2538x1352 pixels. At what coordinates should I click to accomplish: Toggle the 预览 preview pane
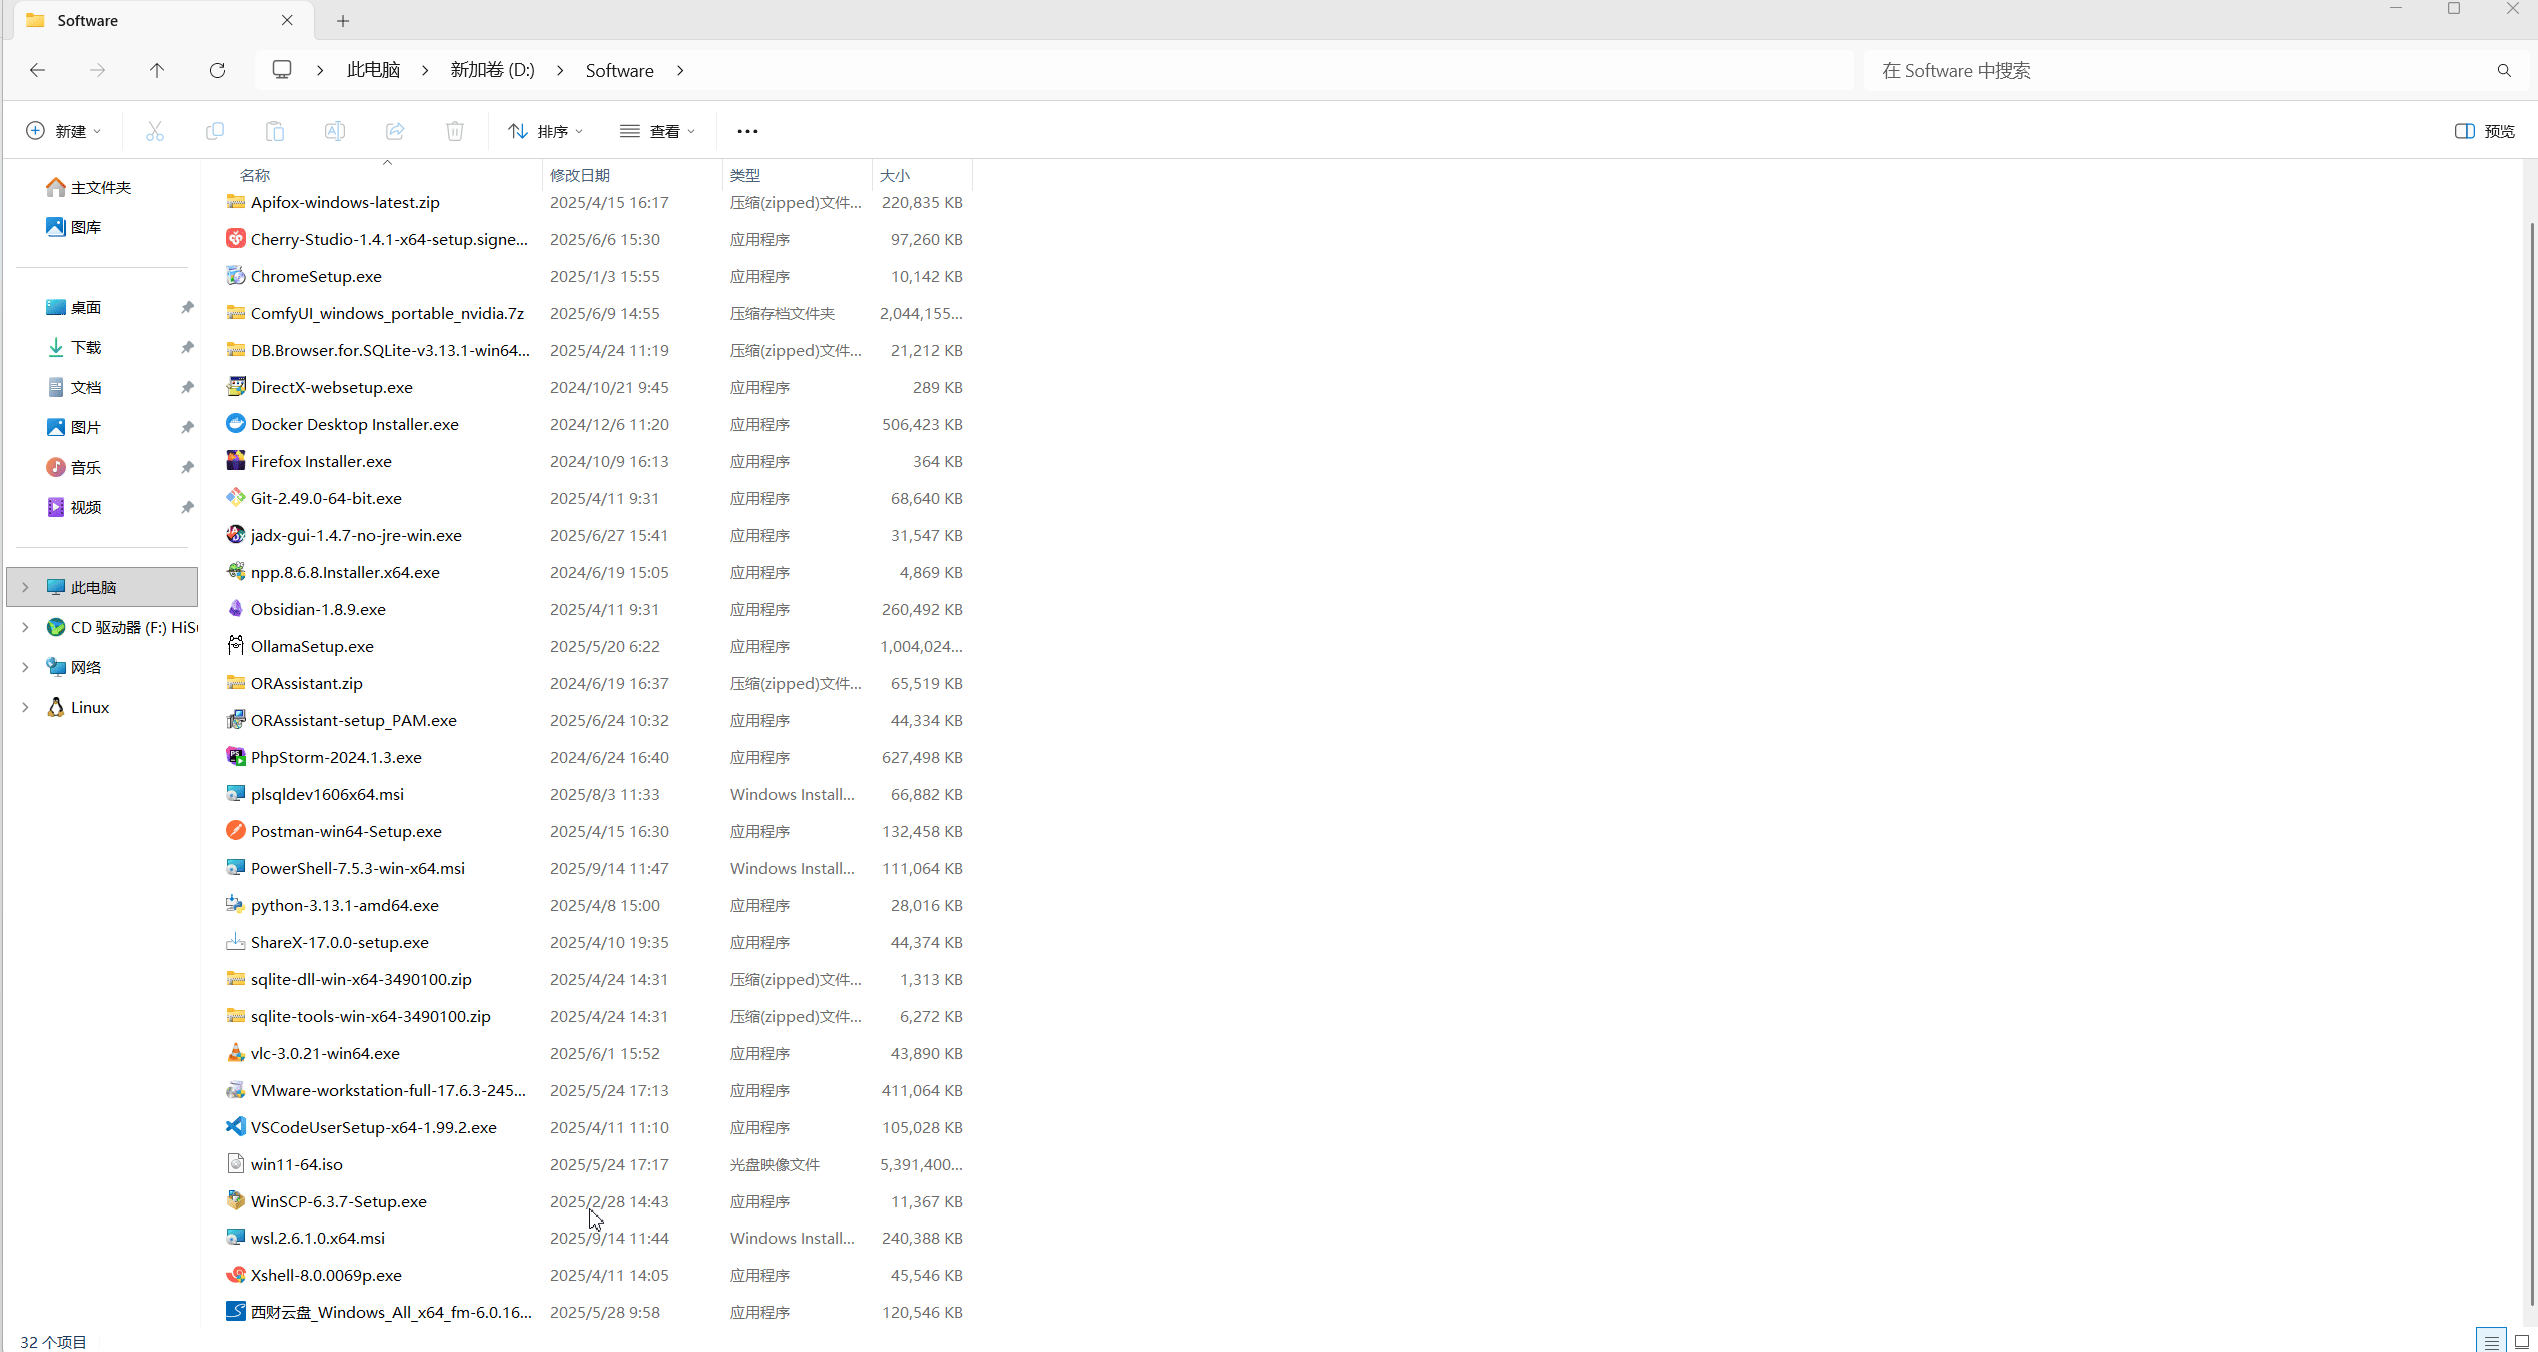(x=2485, y=131)
